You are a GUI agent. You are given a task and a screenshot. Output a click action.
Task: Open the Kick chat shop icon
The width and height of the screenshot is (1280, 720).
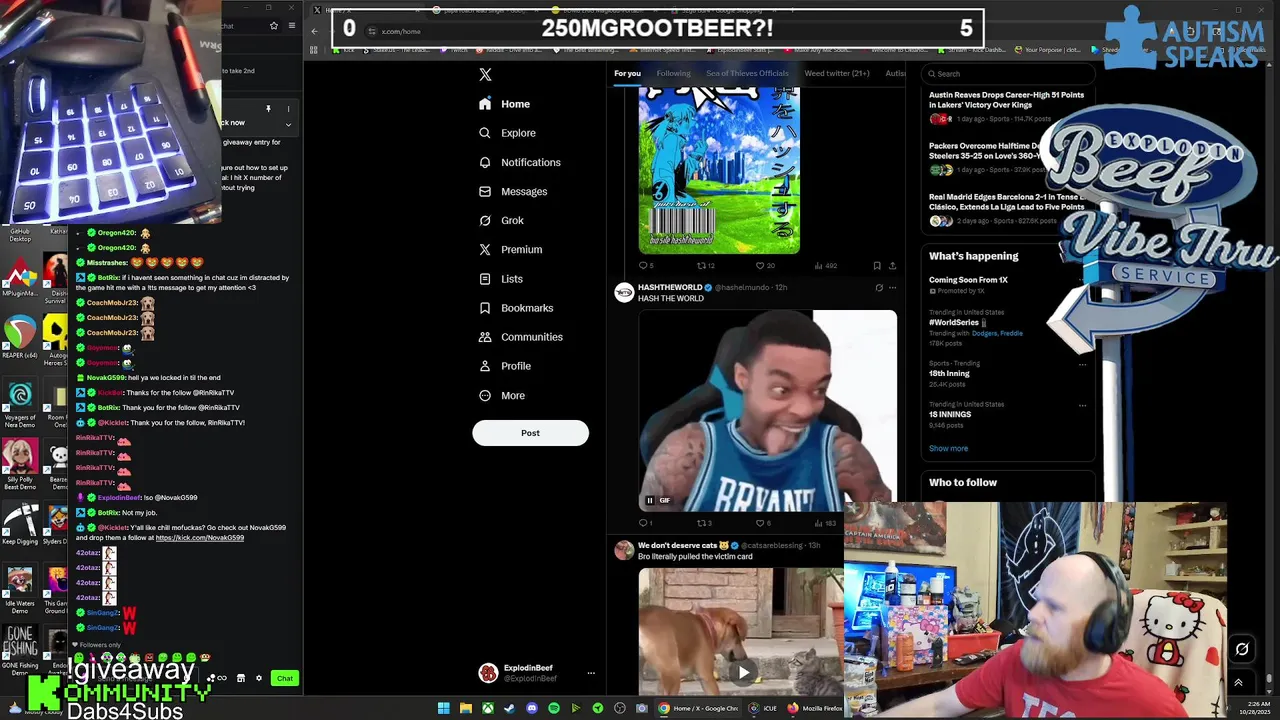[240, 678]
